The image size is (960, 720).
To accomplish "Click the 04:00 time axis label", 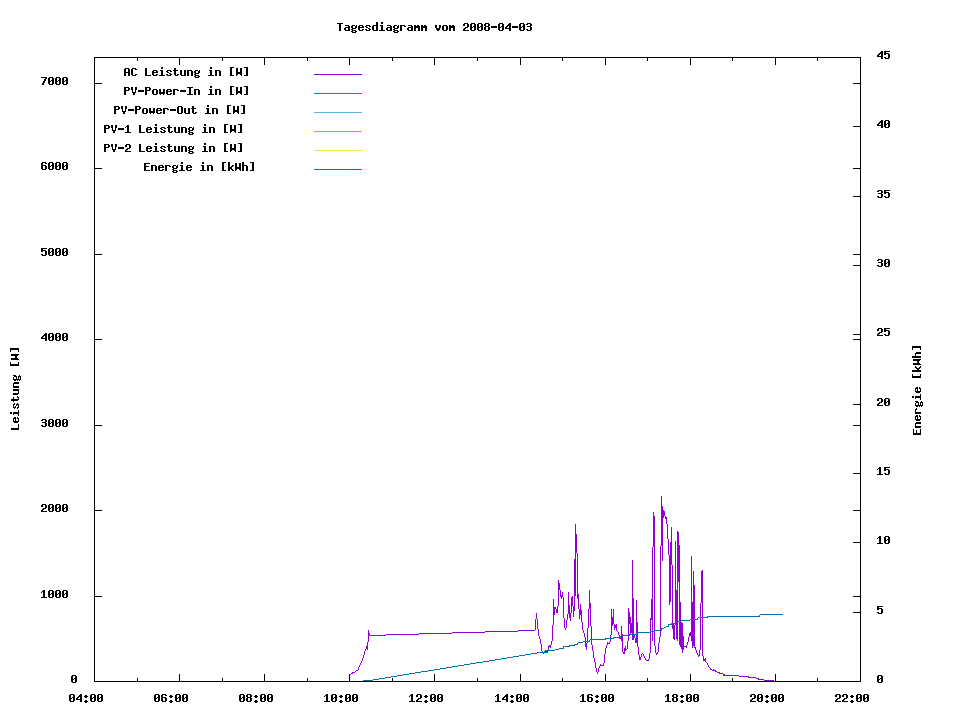I will click(87, 698).
